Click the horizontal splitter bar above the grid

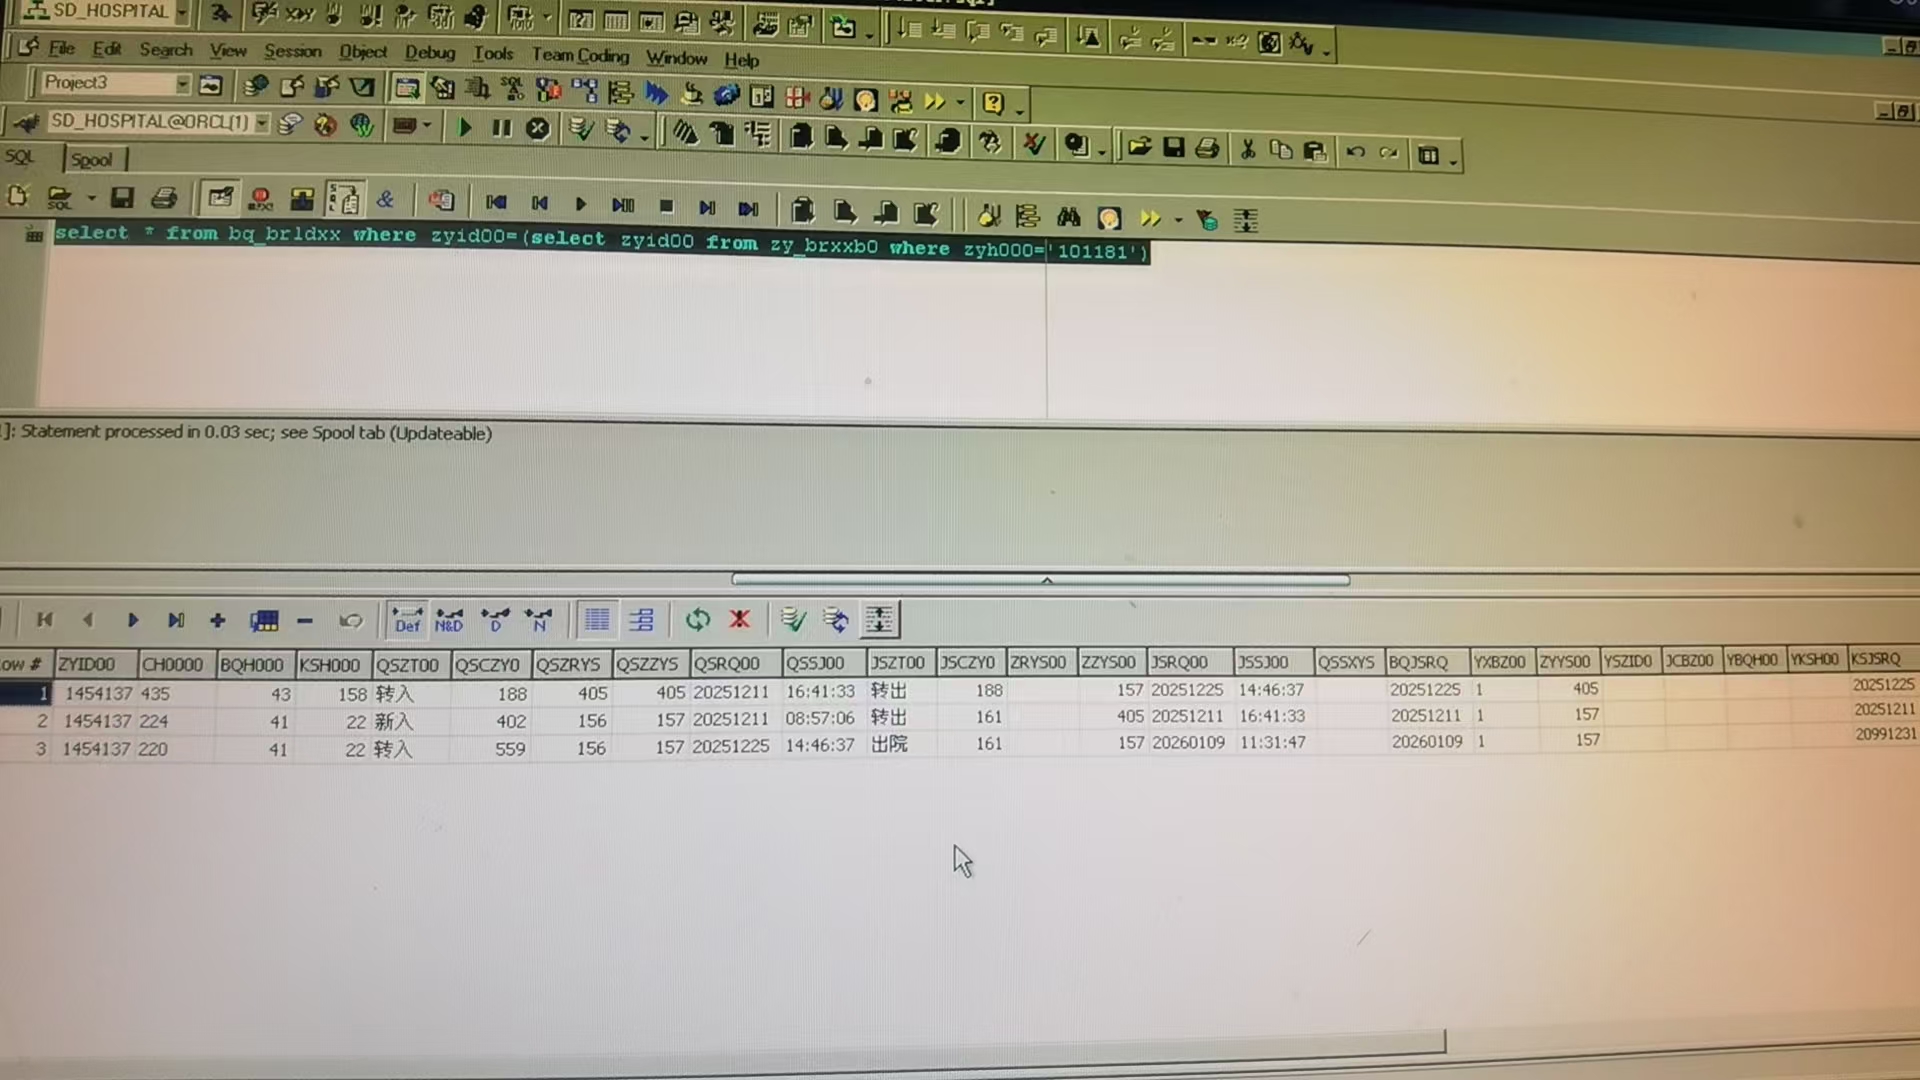(1040, 580)
